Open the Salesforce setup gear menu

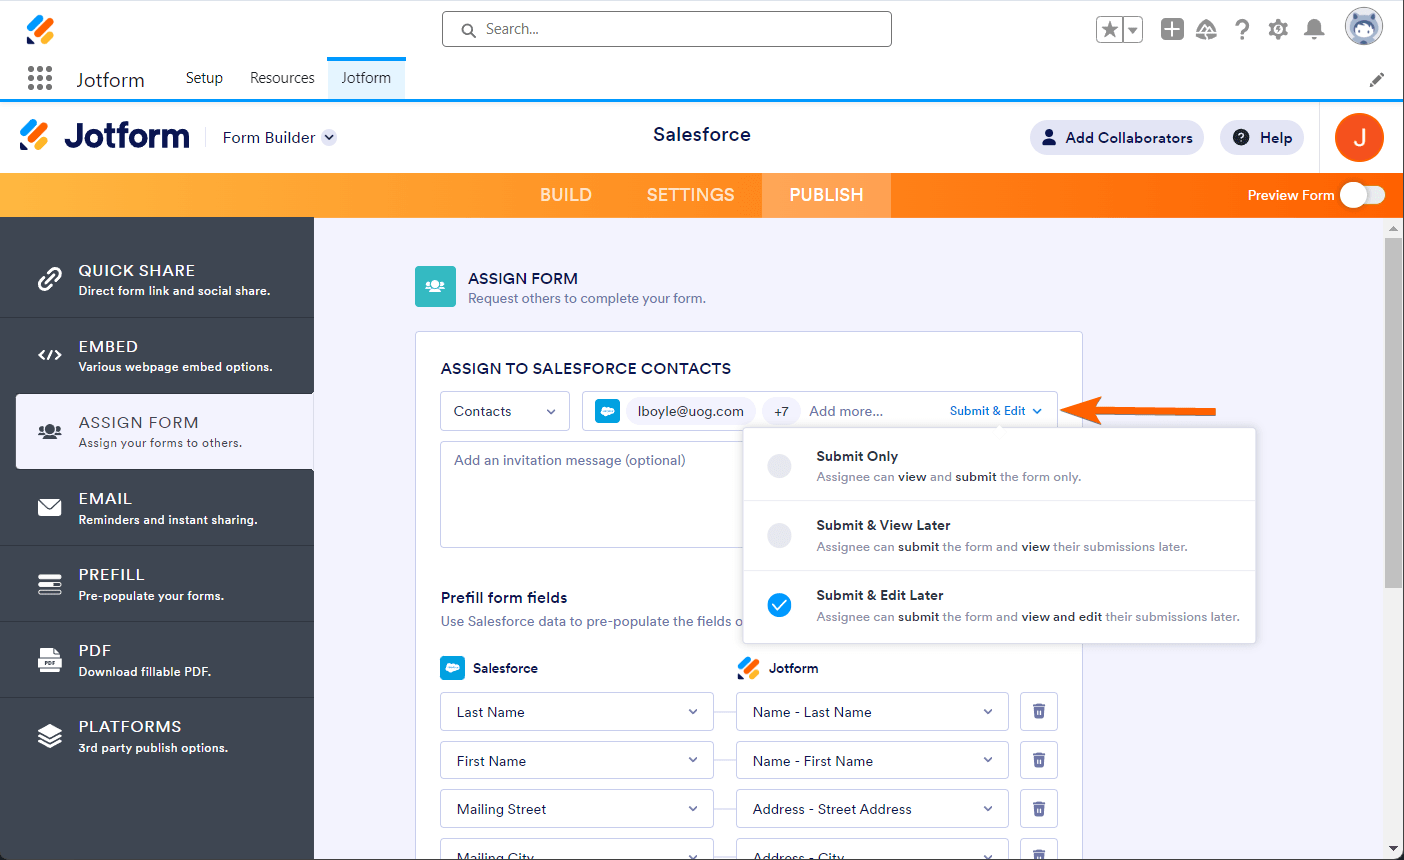pyautogui.click(x=1278, y=30)
